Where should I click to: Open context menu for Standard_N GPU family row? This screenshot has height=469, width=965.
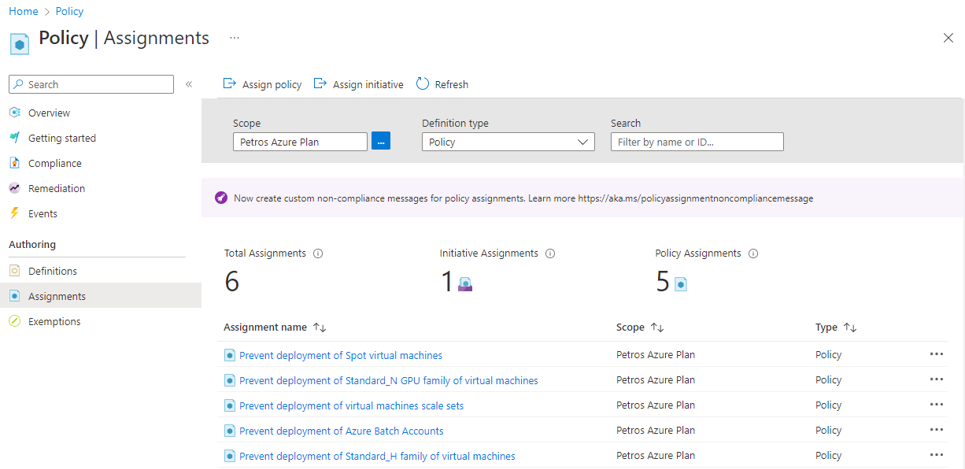click(x=937, y=380)
